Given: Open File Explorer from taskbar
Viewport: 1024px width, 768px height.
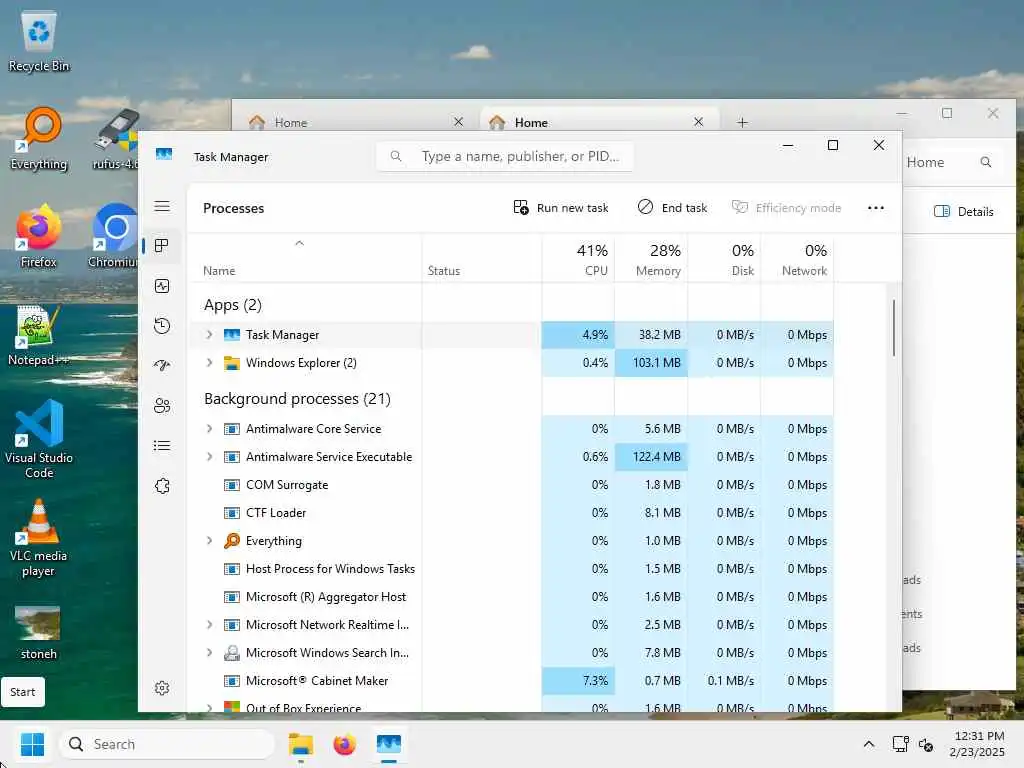Looking at the screenshot, I should (300, 744).
